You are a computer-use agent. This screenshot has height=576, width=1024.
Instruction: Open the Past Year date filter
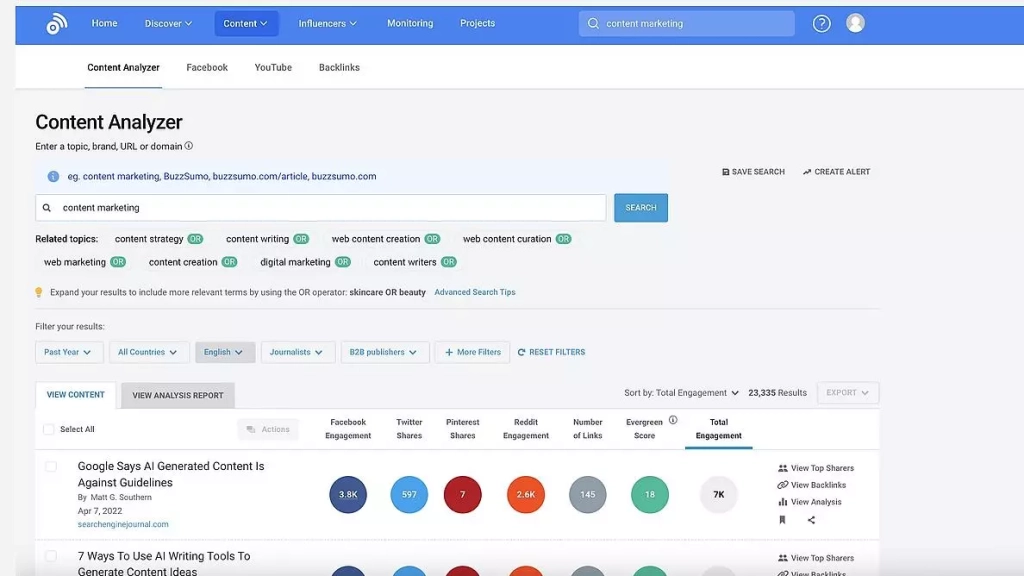(x=68, y=352)
